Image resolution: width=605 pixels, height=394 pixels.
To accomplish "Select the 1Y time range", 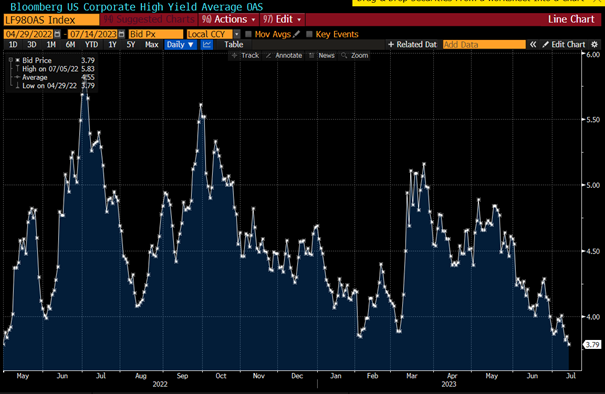I will 112,45.
